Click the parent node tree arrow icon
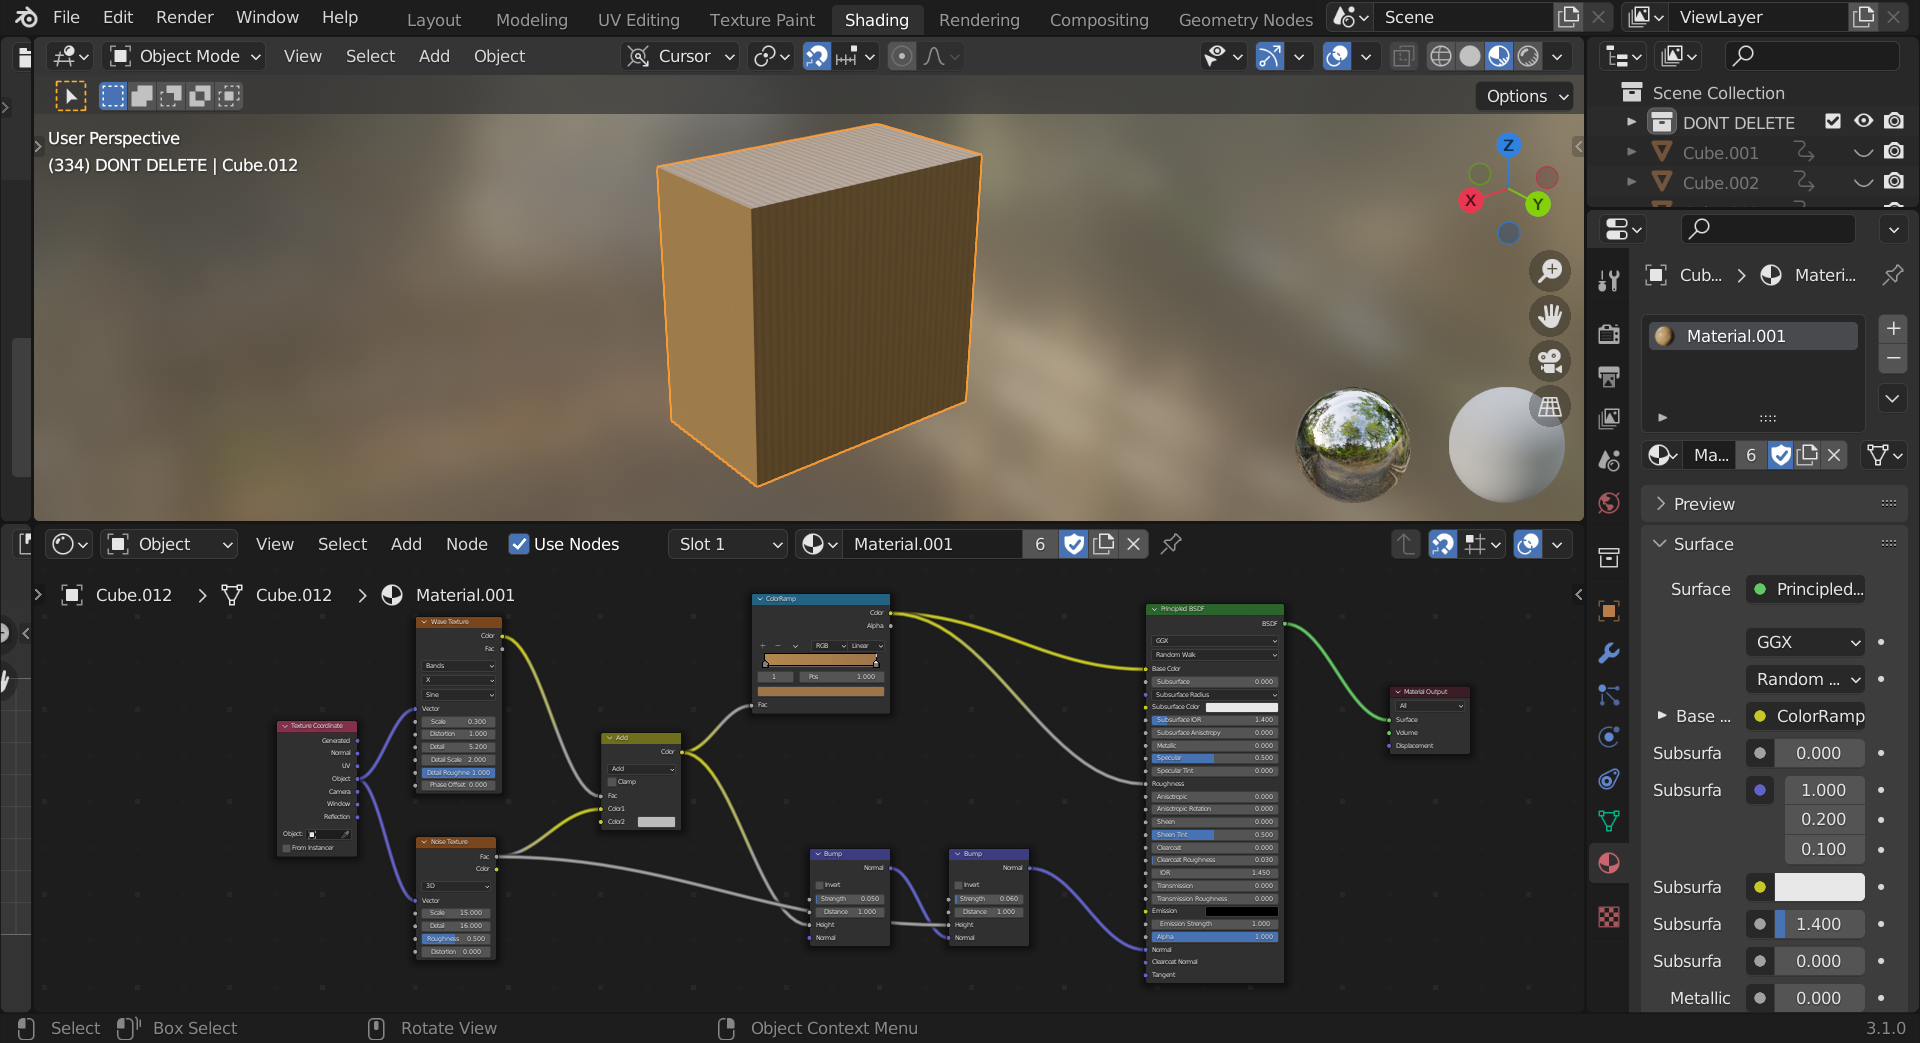This screenshot has width=1920, height=1043. tap(1405, 544)
